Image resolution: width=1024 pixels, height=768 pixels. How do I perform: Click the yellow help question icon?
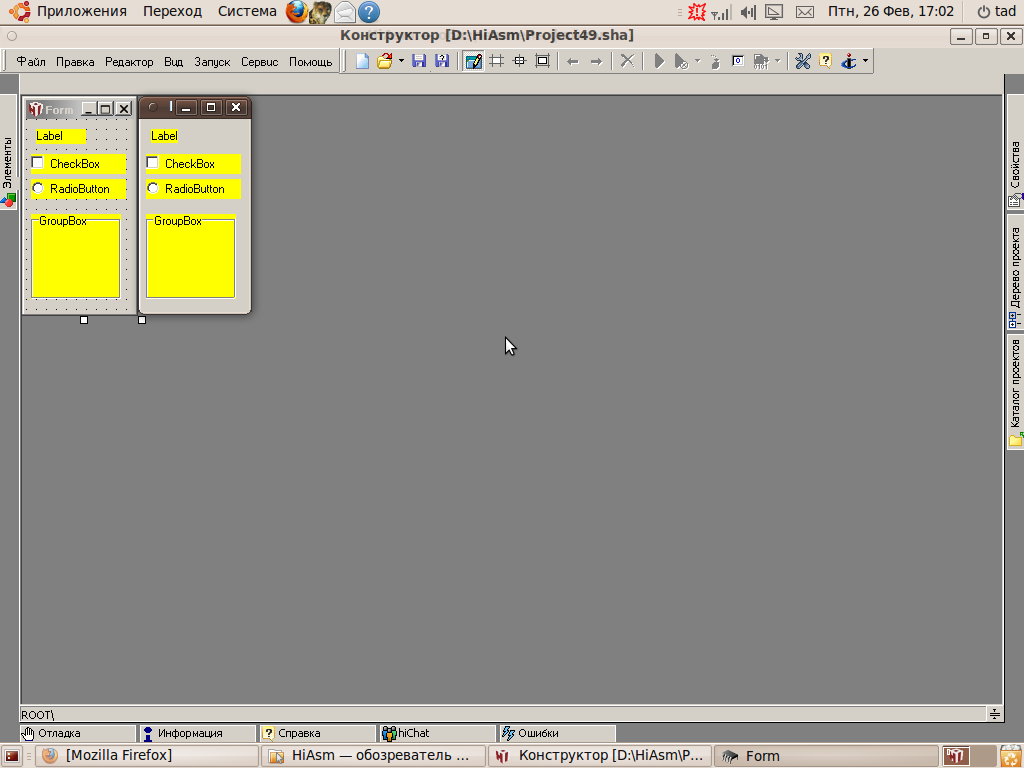click(825, 61)
